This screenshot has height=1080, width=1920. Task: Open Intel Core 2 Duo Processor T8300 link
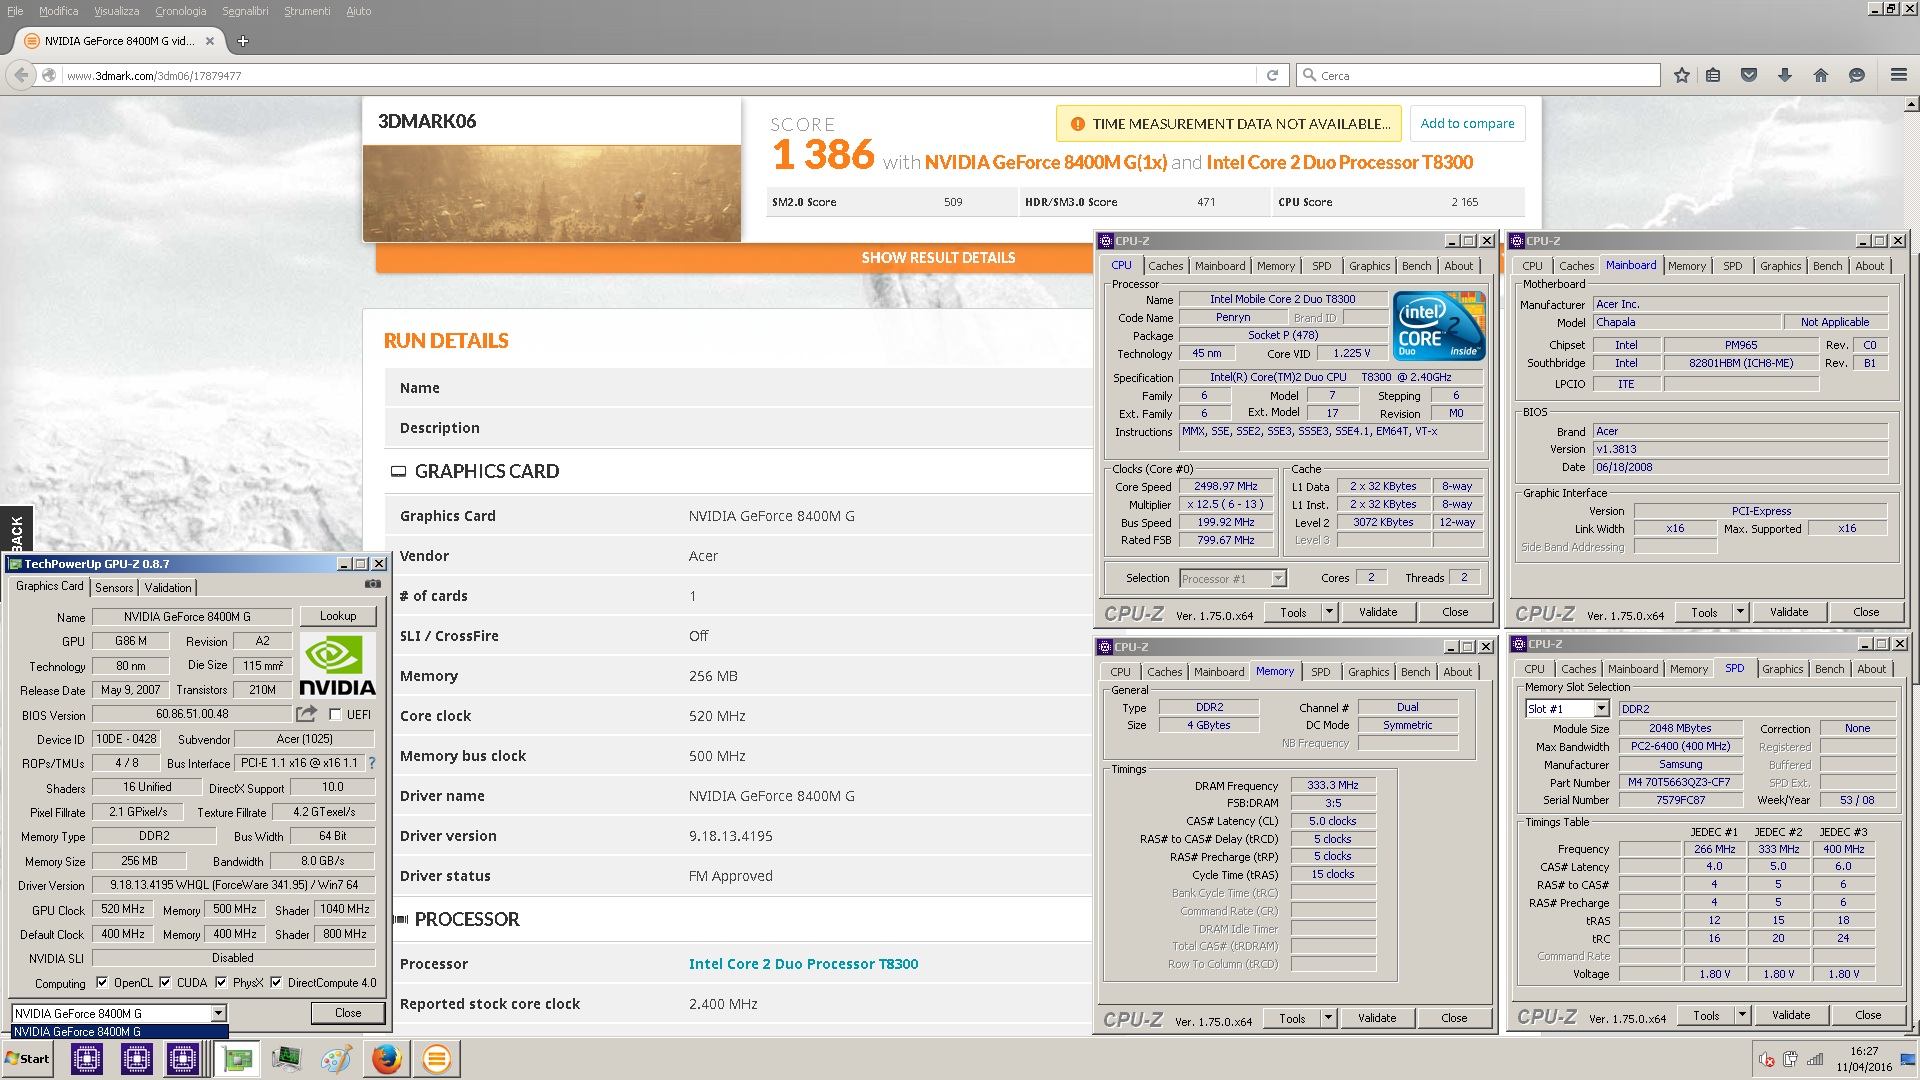[803, 964]
